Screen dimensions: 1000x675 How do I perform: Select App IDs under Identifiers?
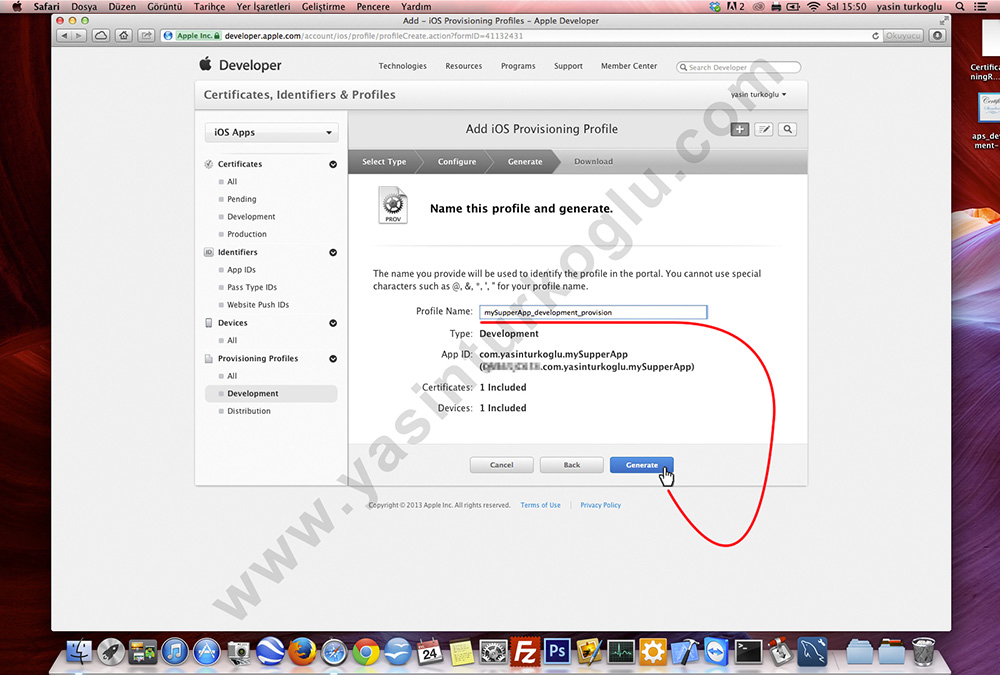241,270
